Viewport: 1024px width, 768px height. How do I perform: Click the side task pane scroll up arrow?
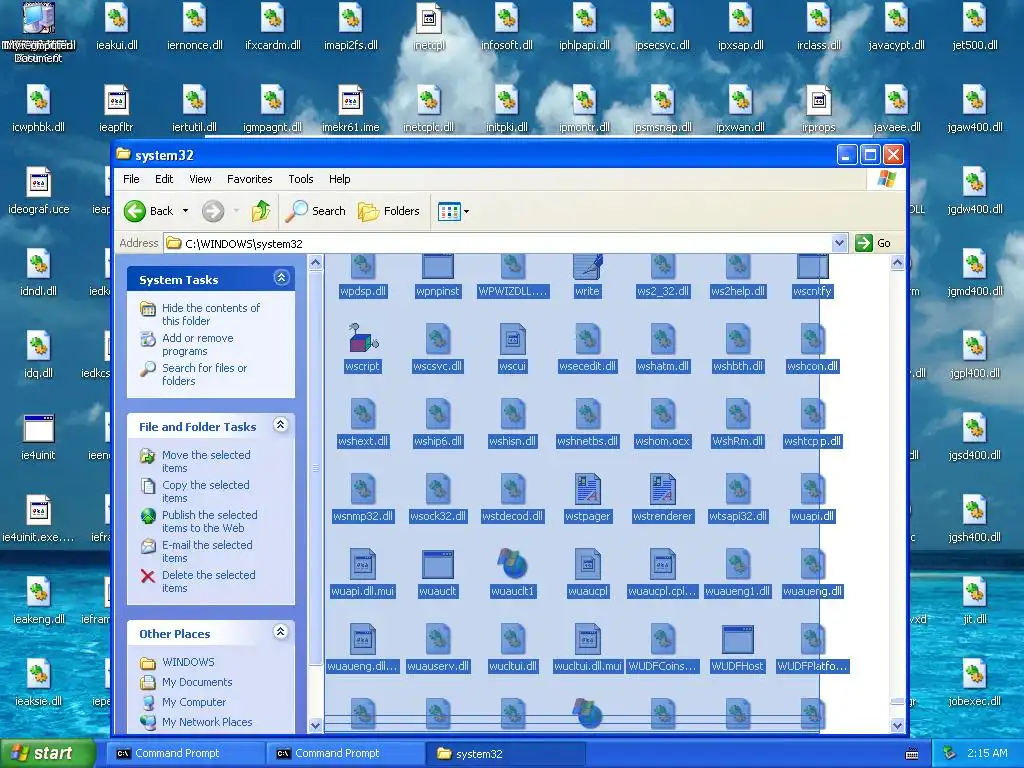pos(315,263)
